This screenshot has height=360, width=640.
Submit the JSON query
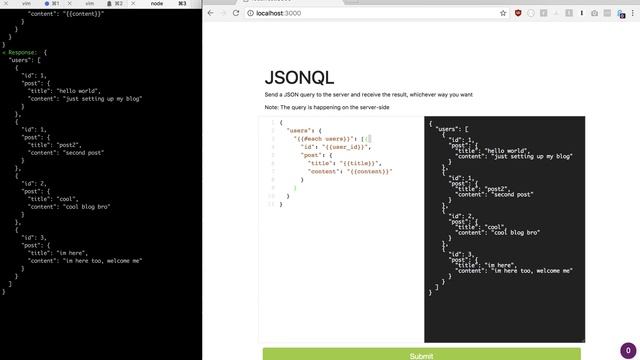422,354
